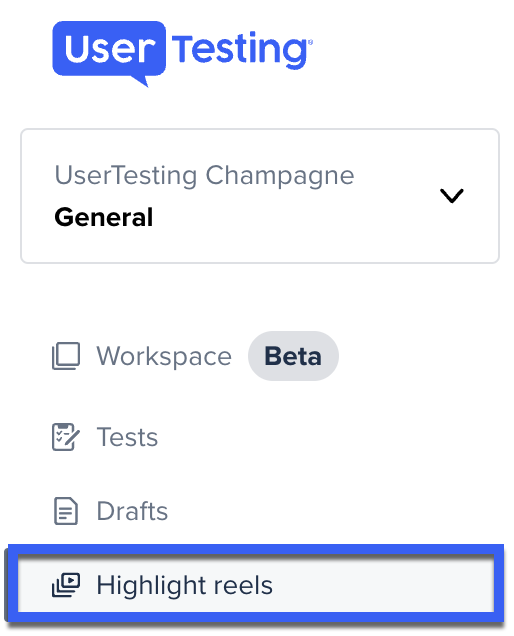
Task: Select the General workspace name text
Action: 104,217
